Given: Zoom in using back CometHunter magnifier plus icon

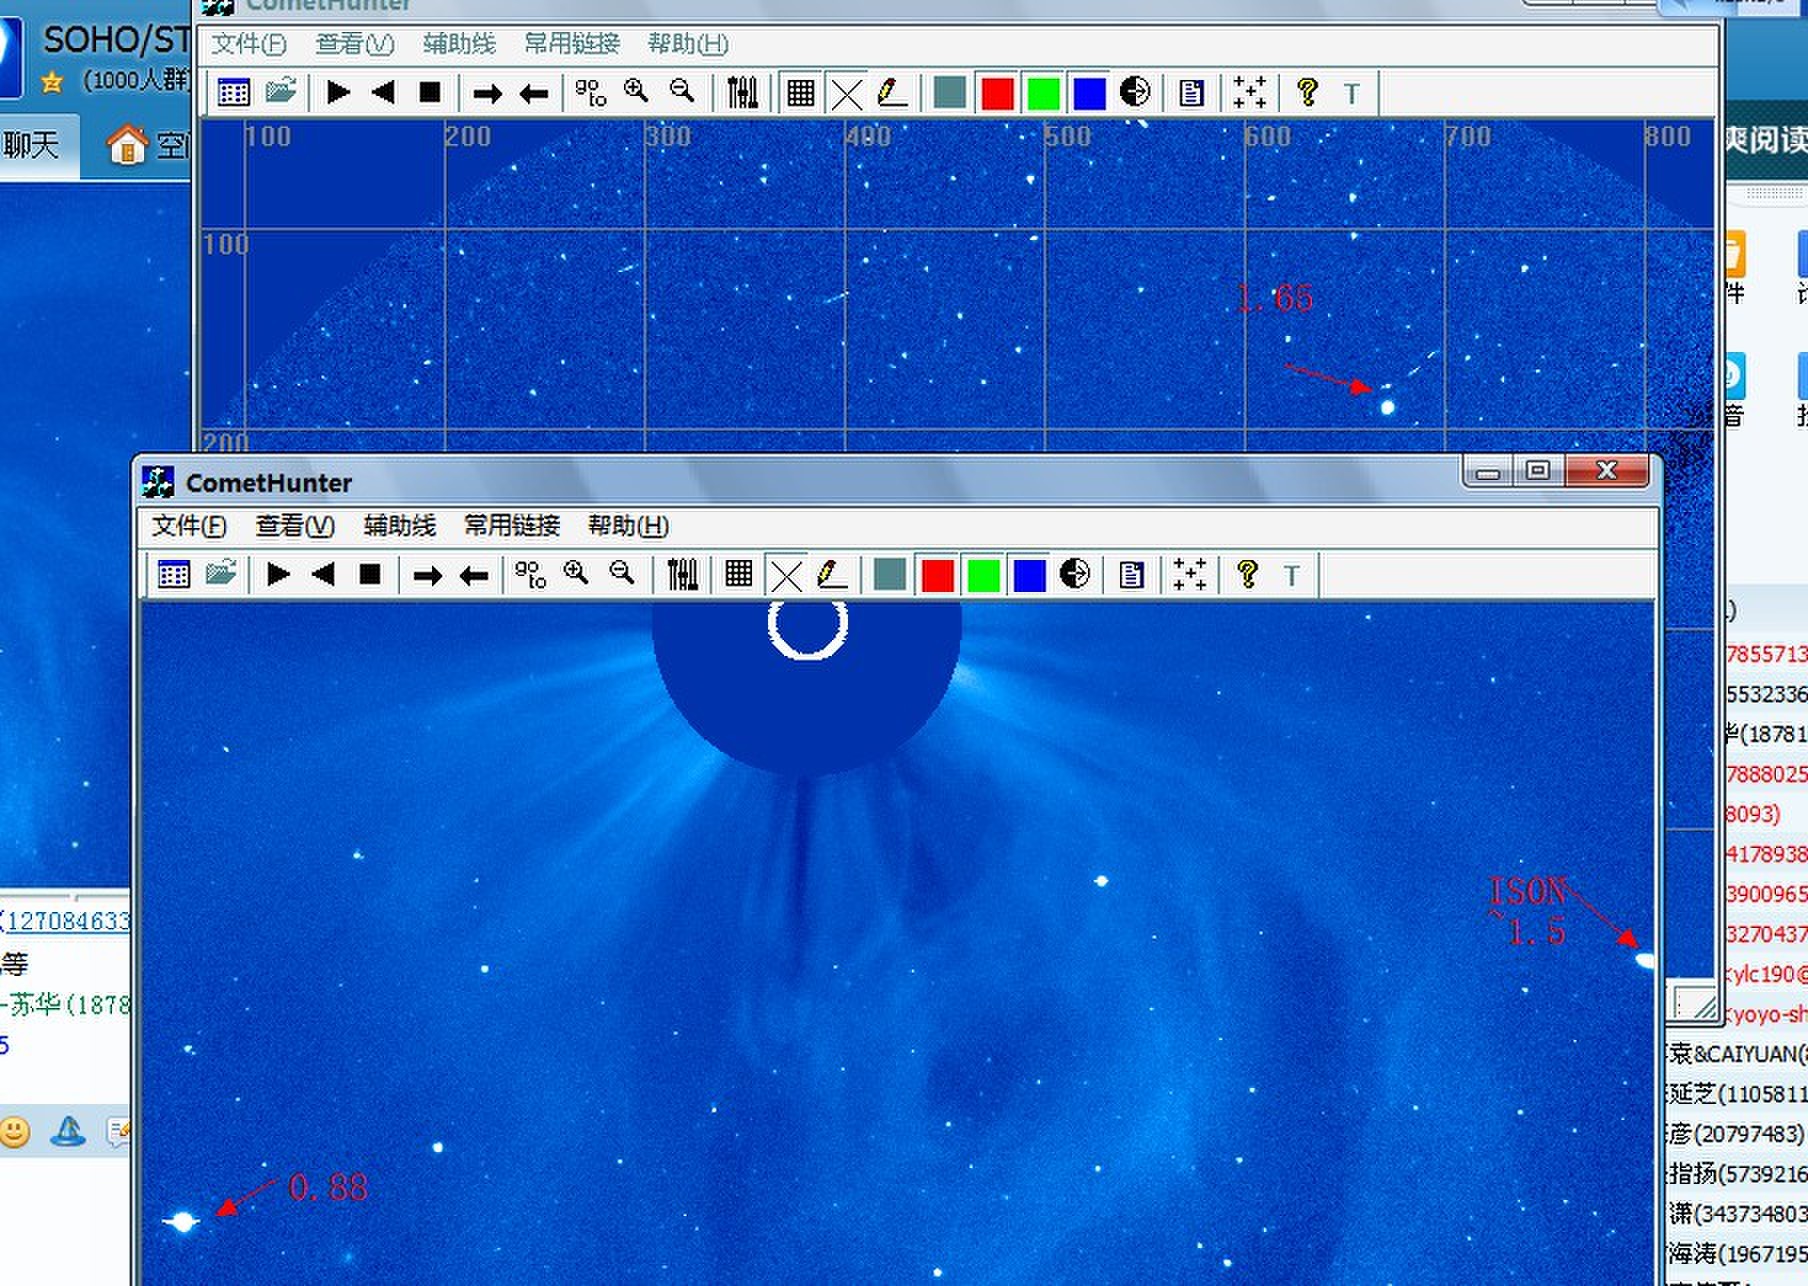Looking at the screenshot, I should 636,92.
